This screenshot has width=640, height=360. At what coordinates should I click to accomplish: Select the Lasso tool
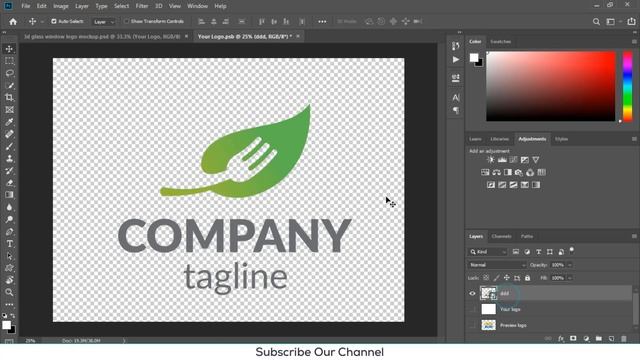click(x=9, y=73)
